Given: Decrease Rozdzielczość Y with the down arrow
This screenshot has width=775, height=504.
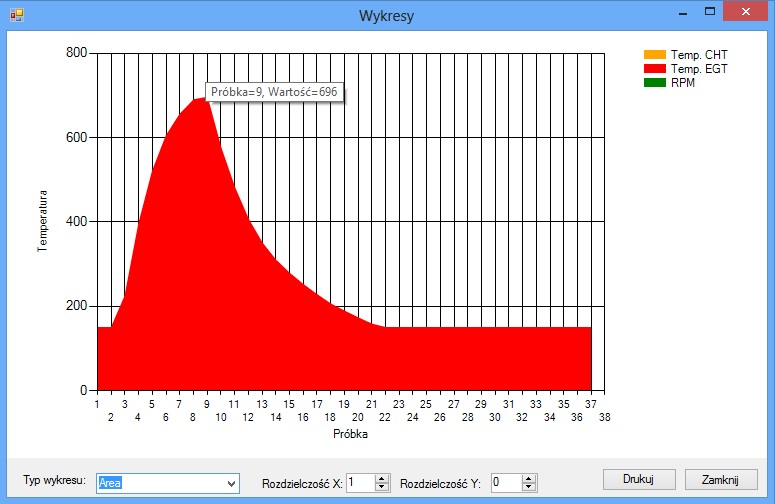Looking at the screenshot, I should (x=527, y=488).
